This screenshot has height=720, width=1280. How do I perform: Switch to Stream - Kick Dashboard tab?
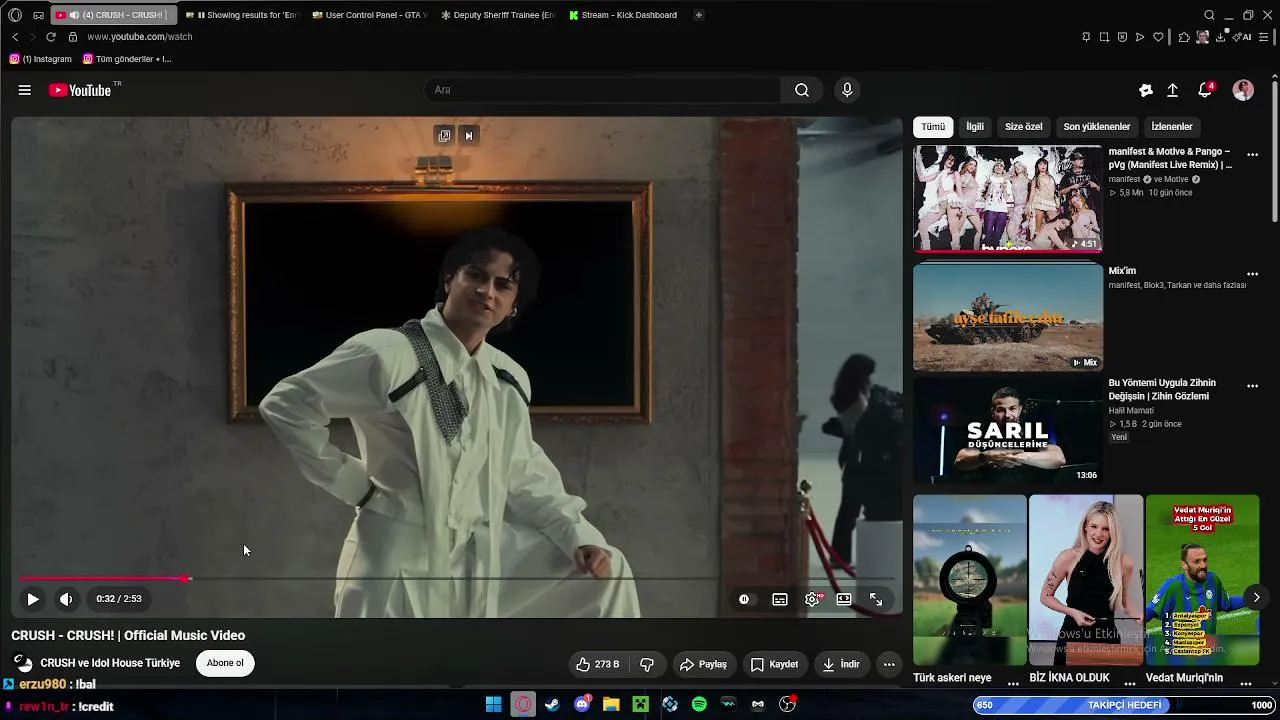point(623,15)
